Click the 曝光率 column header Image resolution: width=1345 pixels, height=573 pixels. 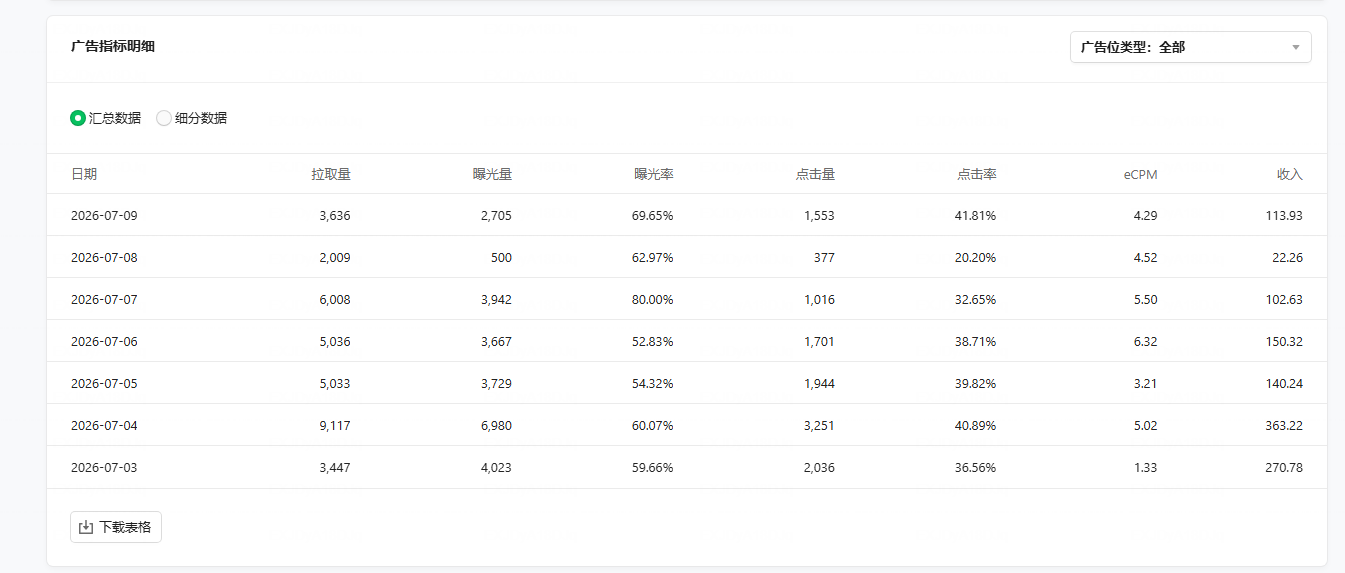coord(654,174)
